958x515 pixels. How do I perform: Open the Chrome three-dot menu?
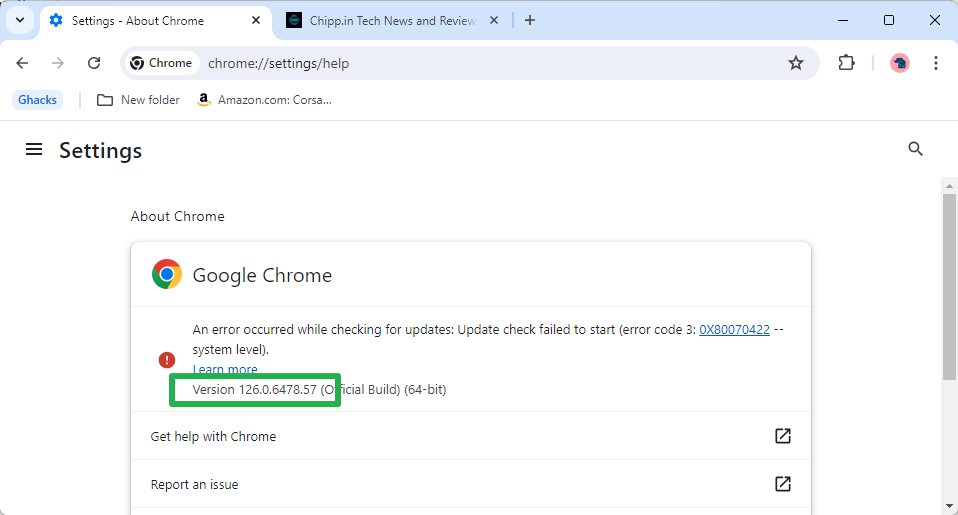pyautogui.click(x=935, y=63)
